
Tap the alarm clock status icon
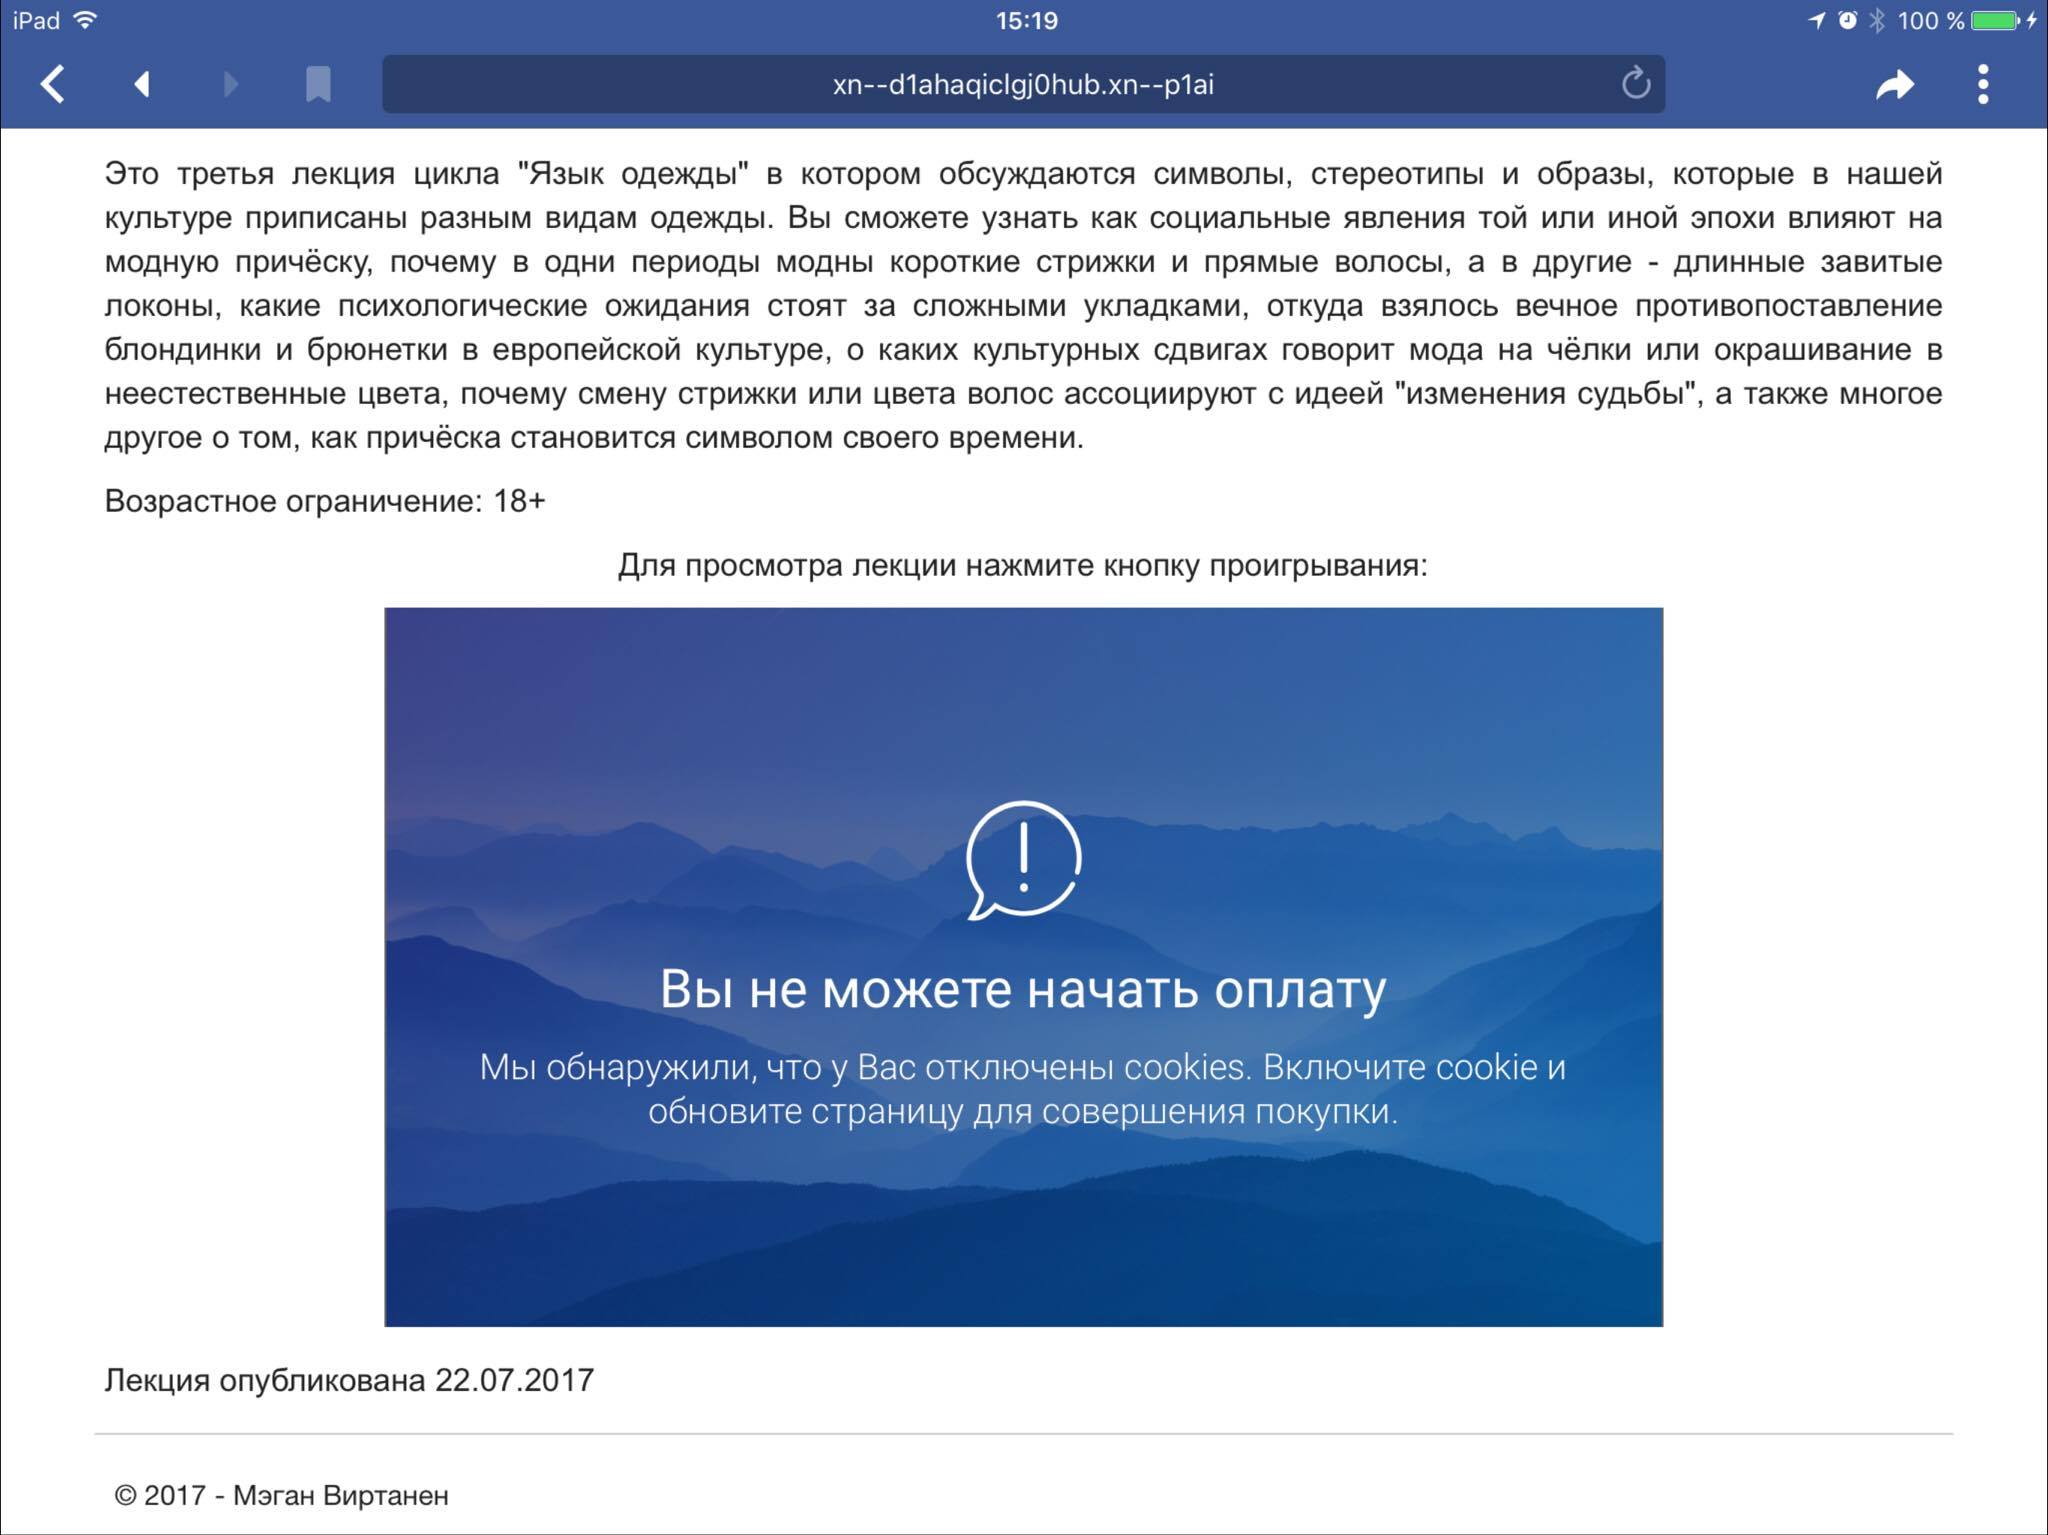(1847, 21)
